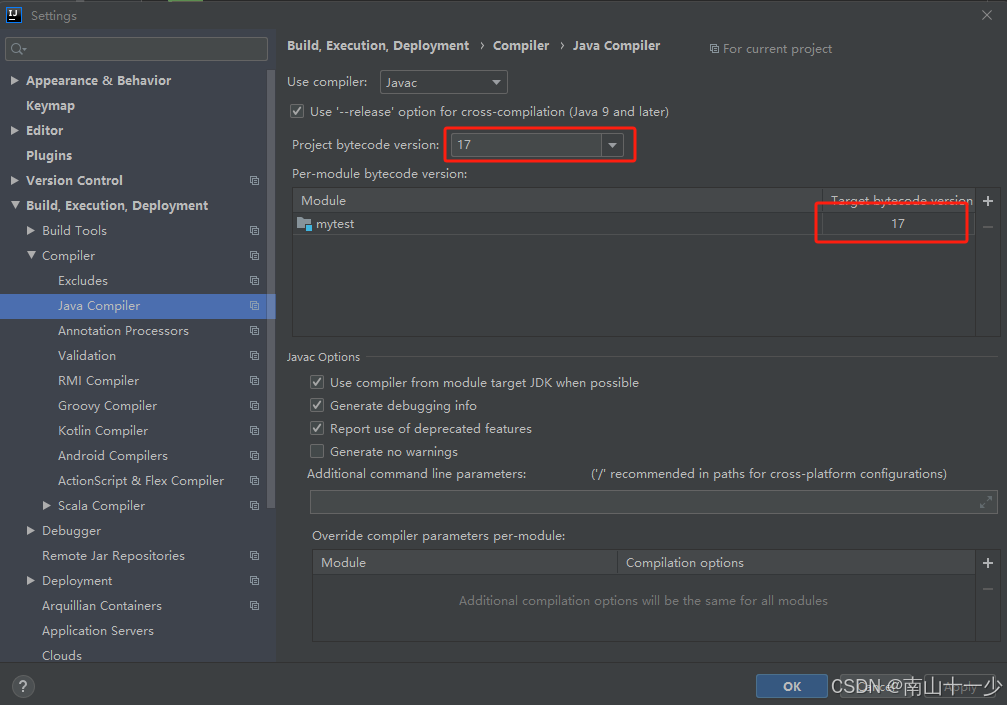Select Keymap in settings tree

(x=50, y=106)
